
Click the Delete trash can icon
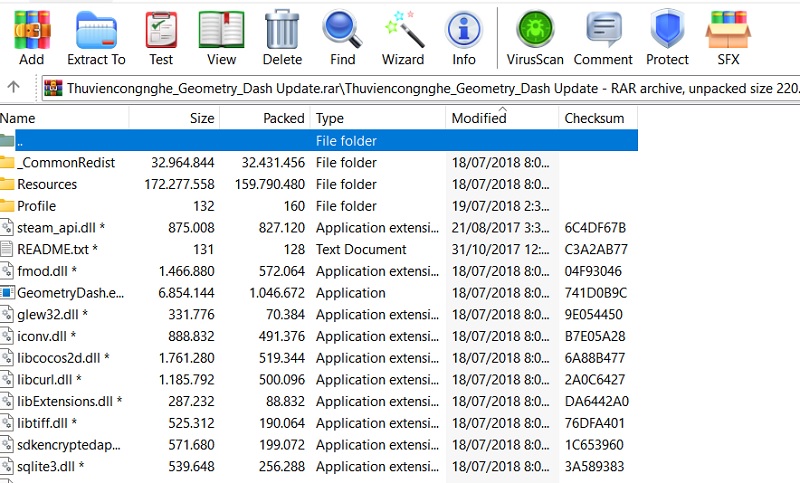coord(282,38)
